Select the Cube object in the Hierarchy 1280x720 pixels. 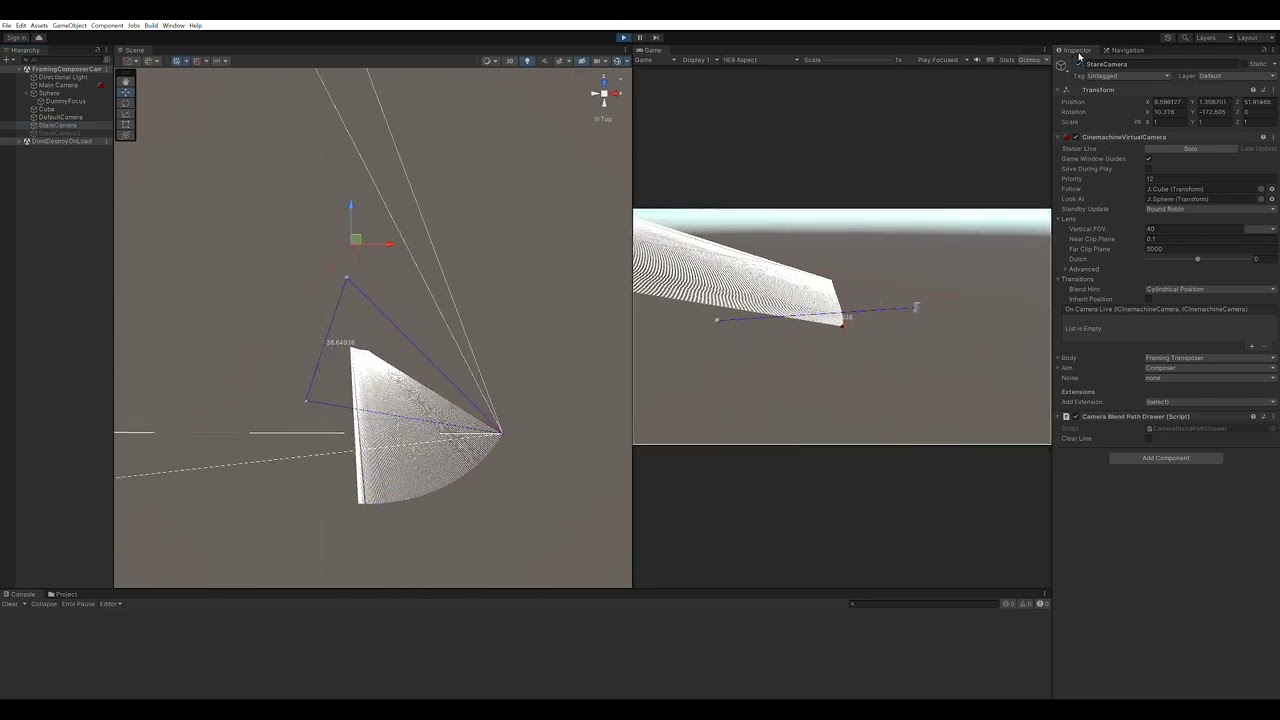[45, 109]
